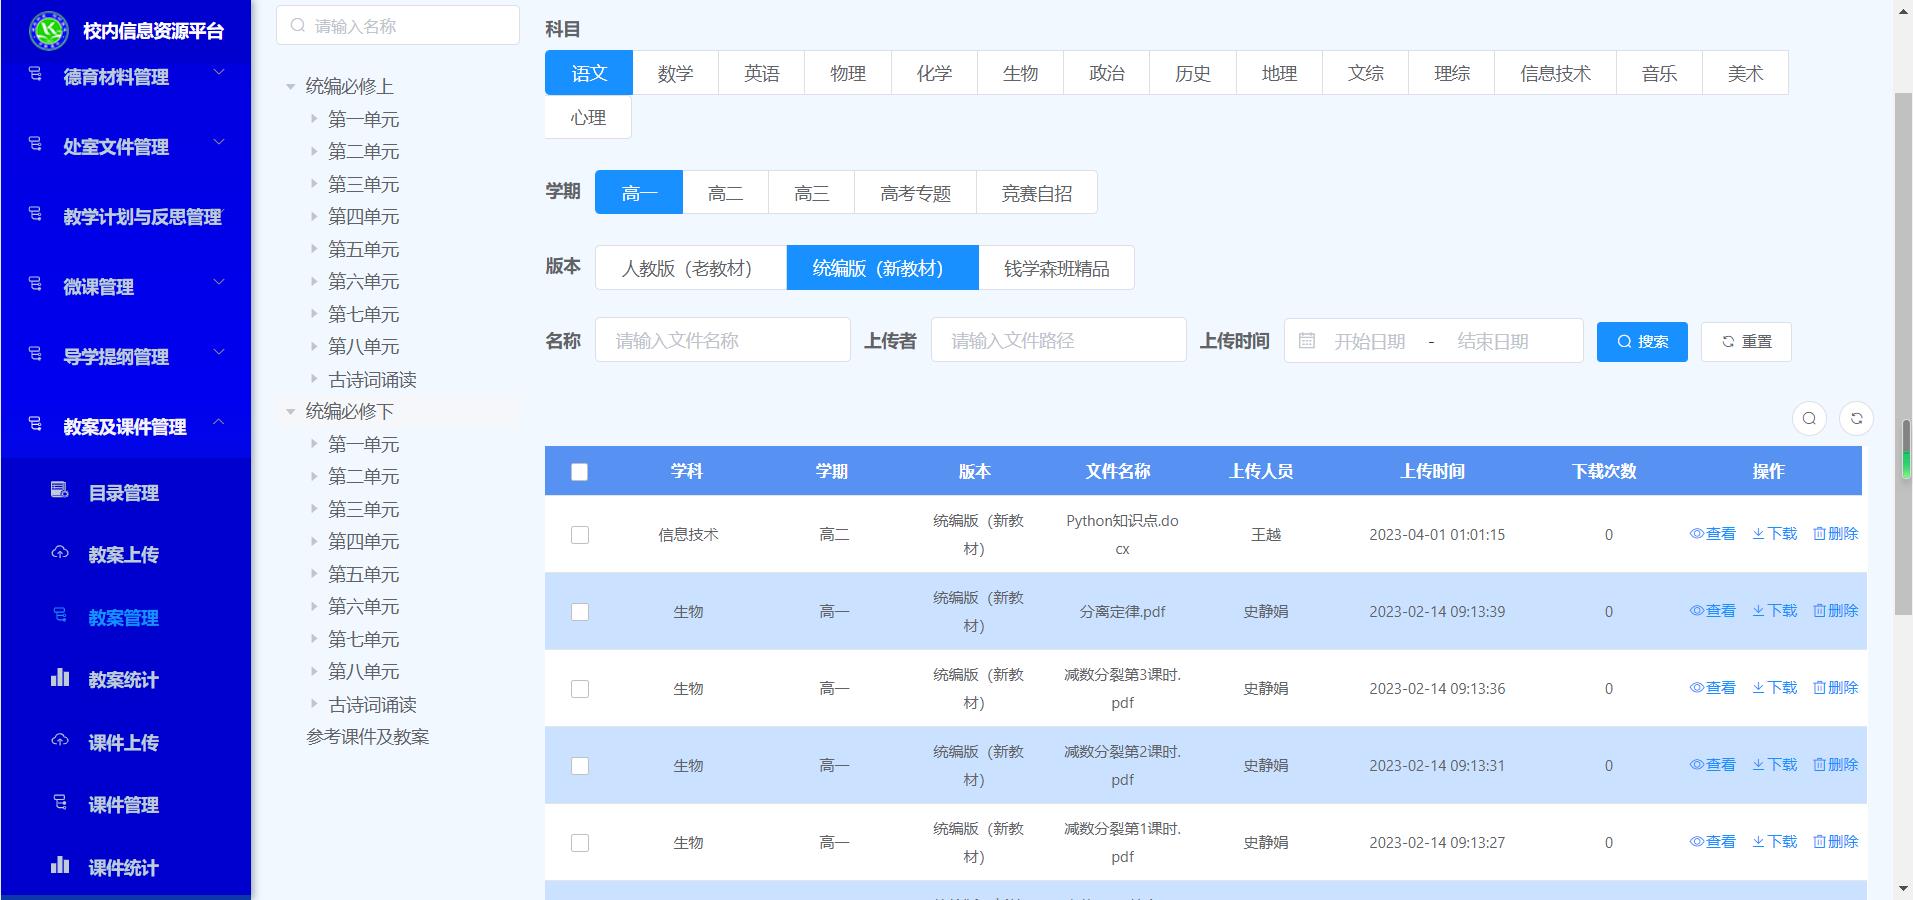Image resolution: width=1913 pixels, height=900 pixels.
Task: Select the 高二 semester tab
Action: pyautogui.click(x=725, y=193)
